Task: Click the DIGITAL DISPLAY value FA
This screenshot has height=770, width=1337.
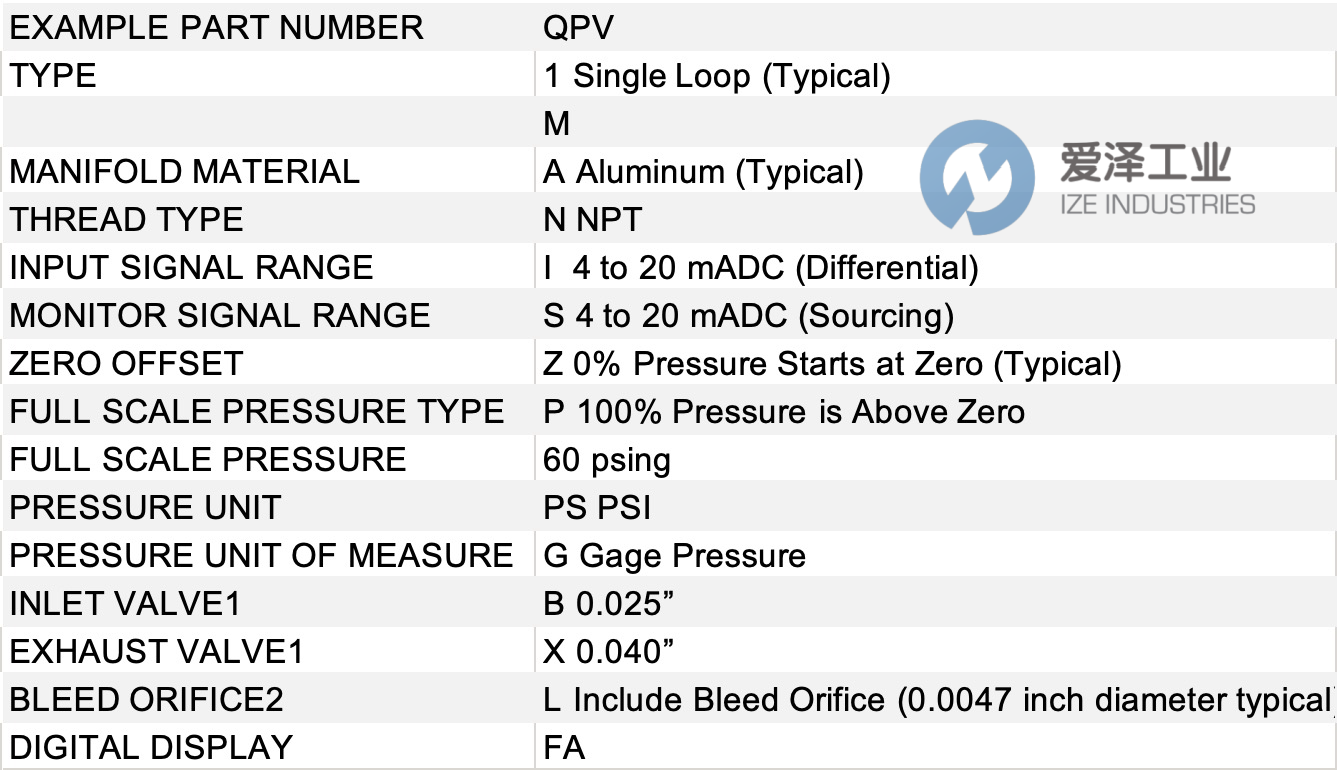Action: tap(564, 747)
